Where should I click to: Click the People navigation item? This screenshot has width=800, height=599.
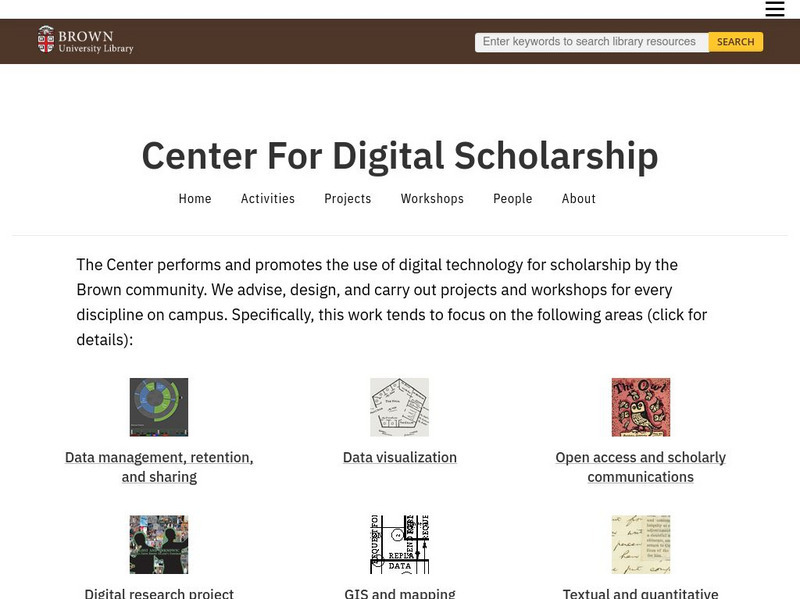point(513,199)
